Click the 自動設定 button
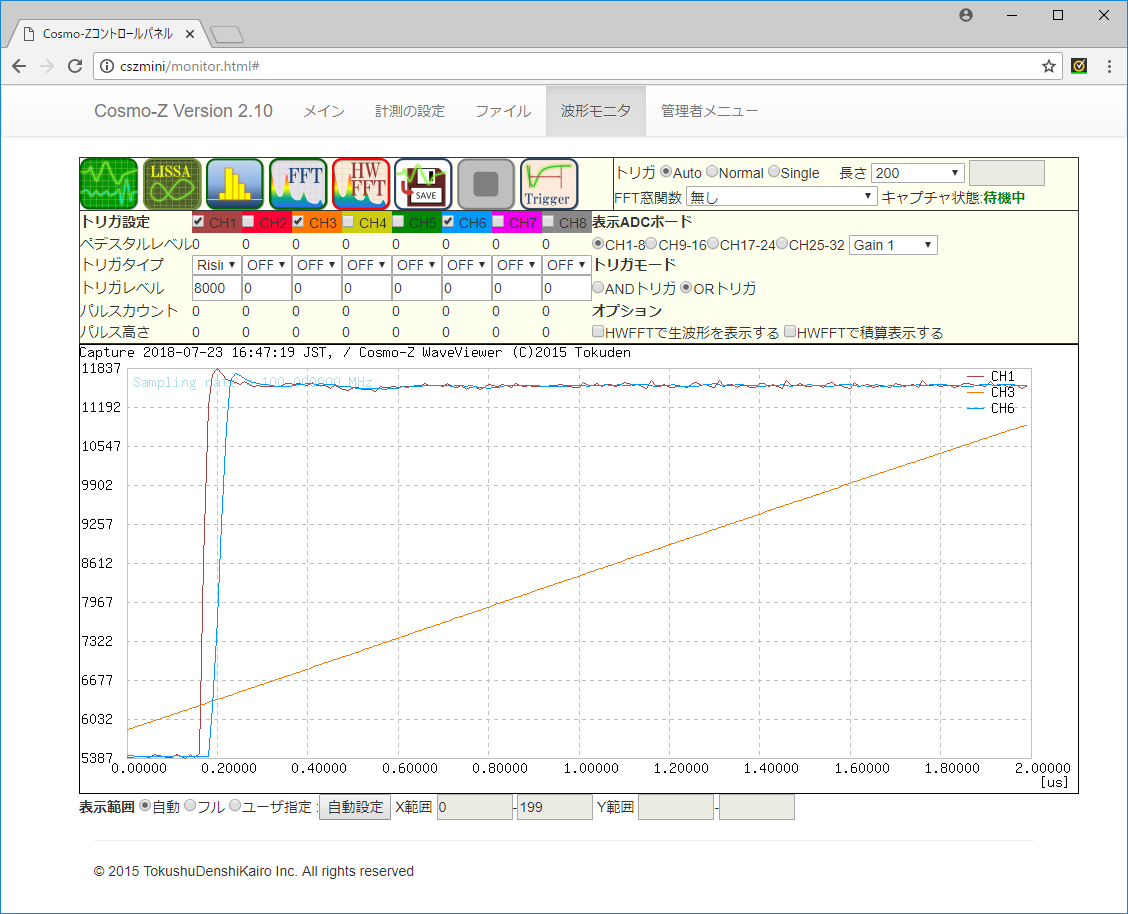Viewport: 1128px width, 914px height. (355, 807)
